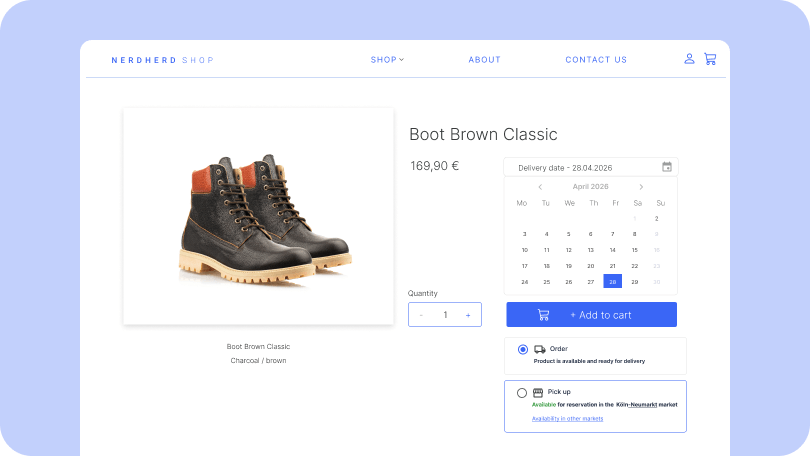
Task: Select April 8 in the calendar
Action: pyautogui.click(x=635, y=234)
